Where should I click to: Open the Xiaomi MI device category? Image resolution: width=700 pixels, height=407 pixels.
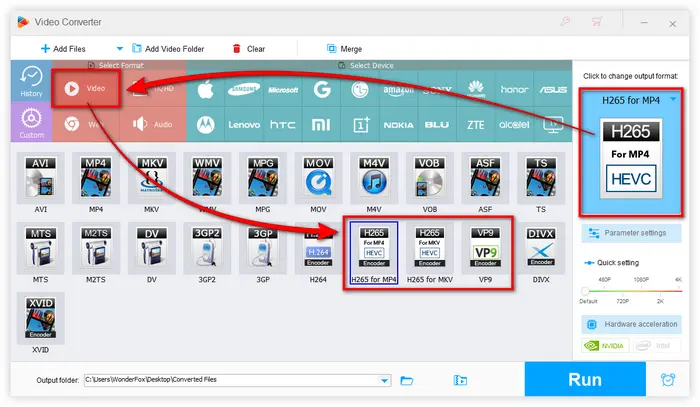(321, 125)
